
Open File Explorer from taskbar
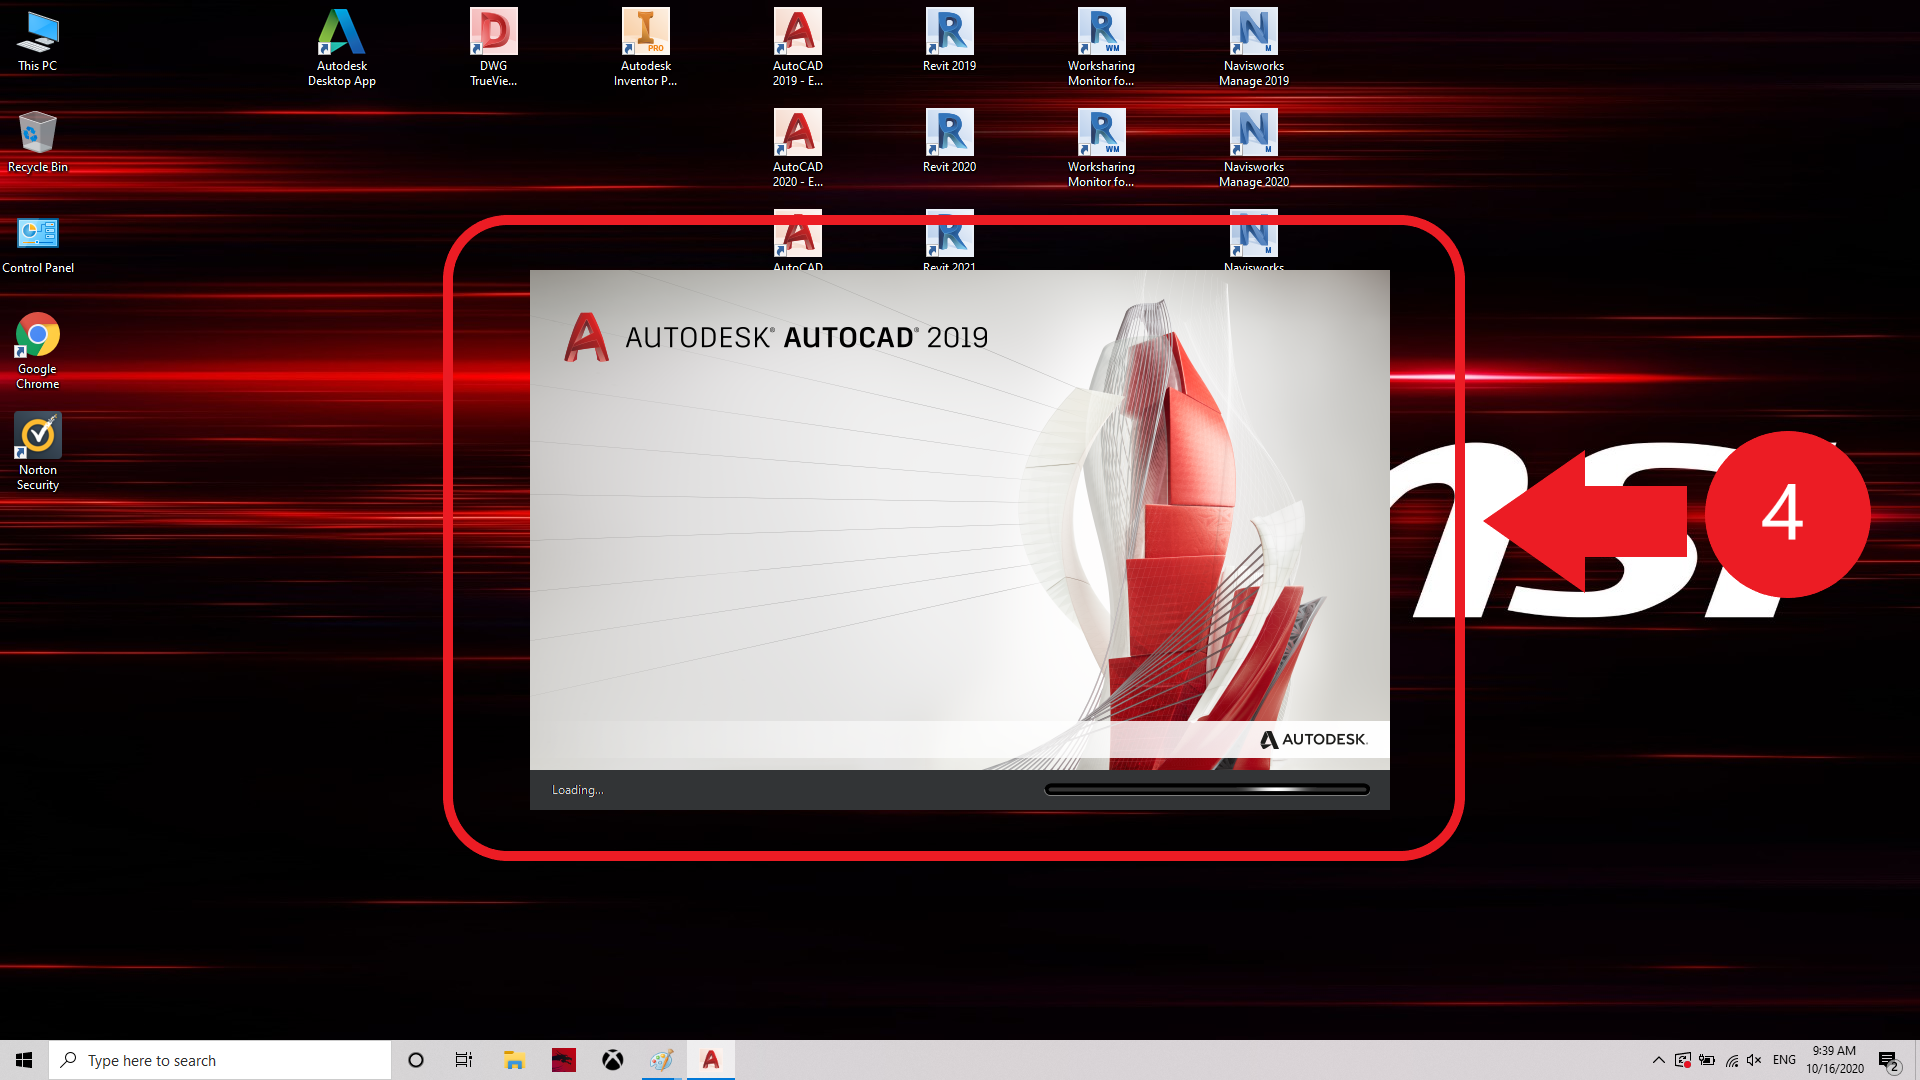[x=514, y=1060]
